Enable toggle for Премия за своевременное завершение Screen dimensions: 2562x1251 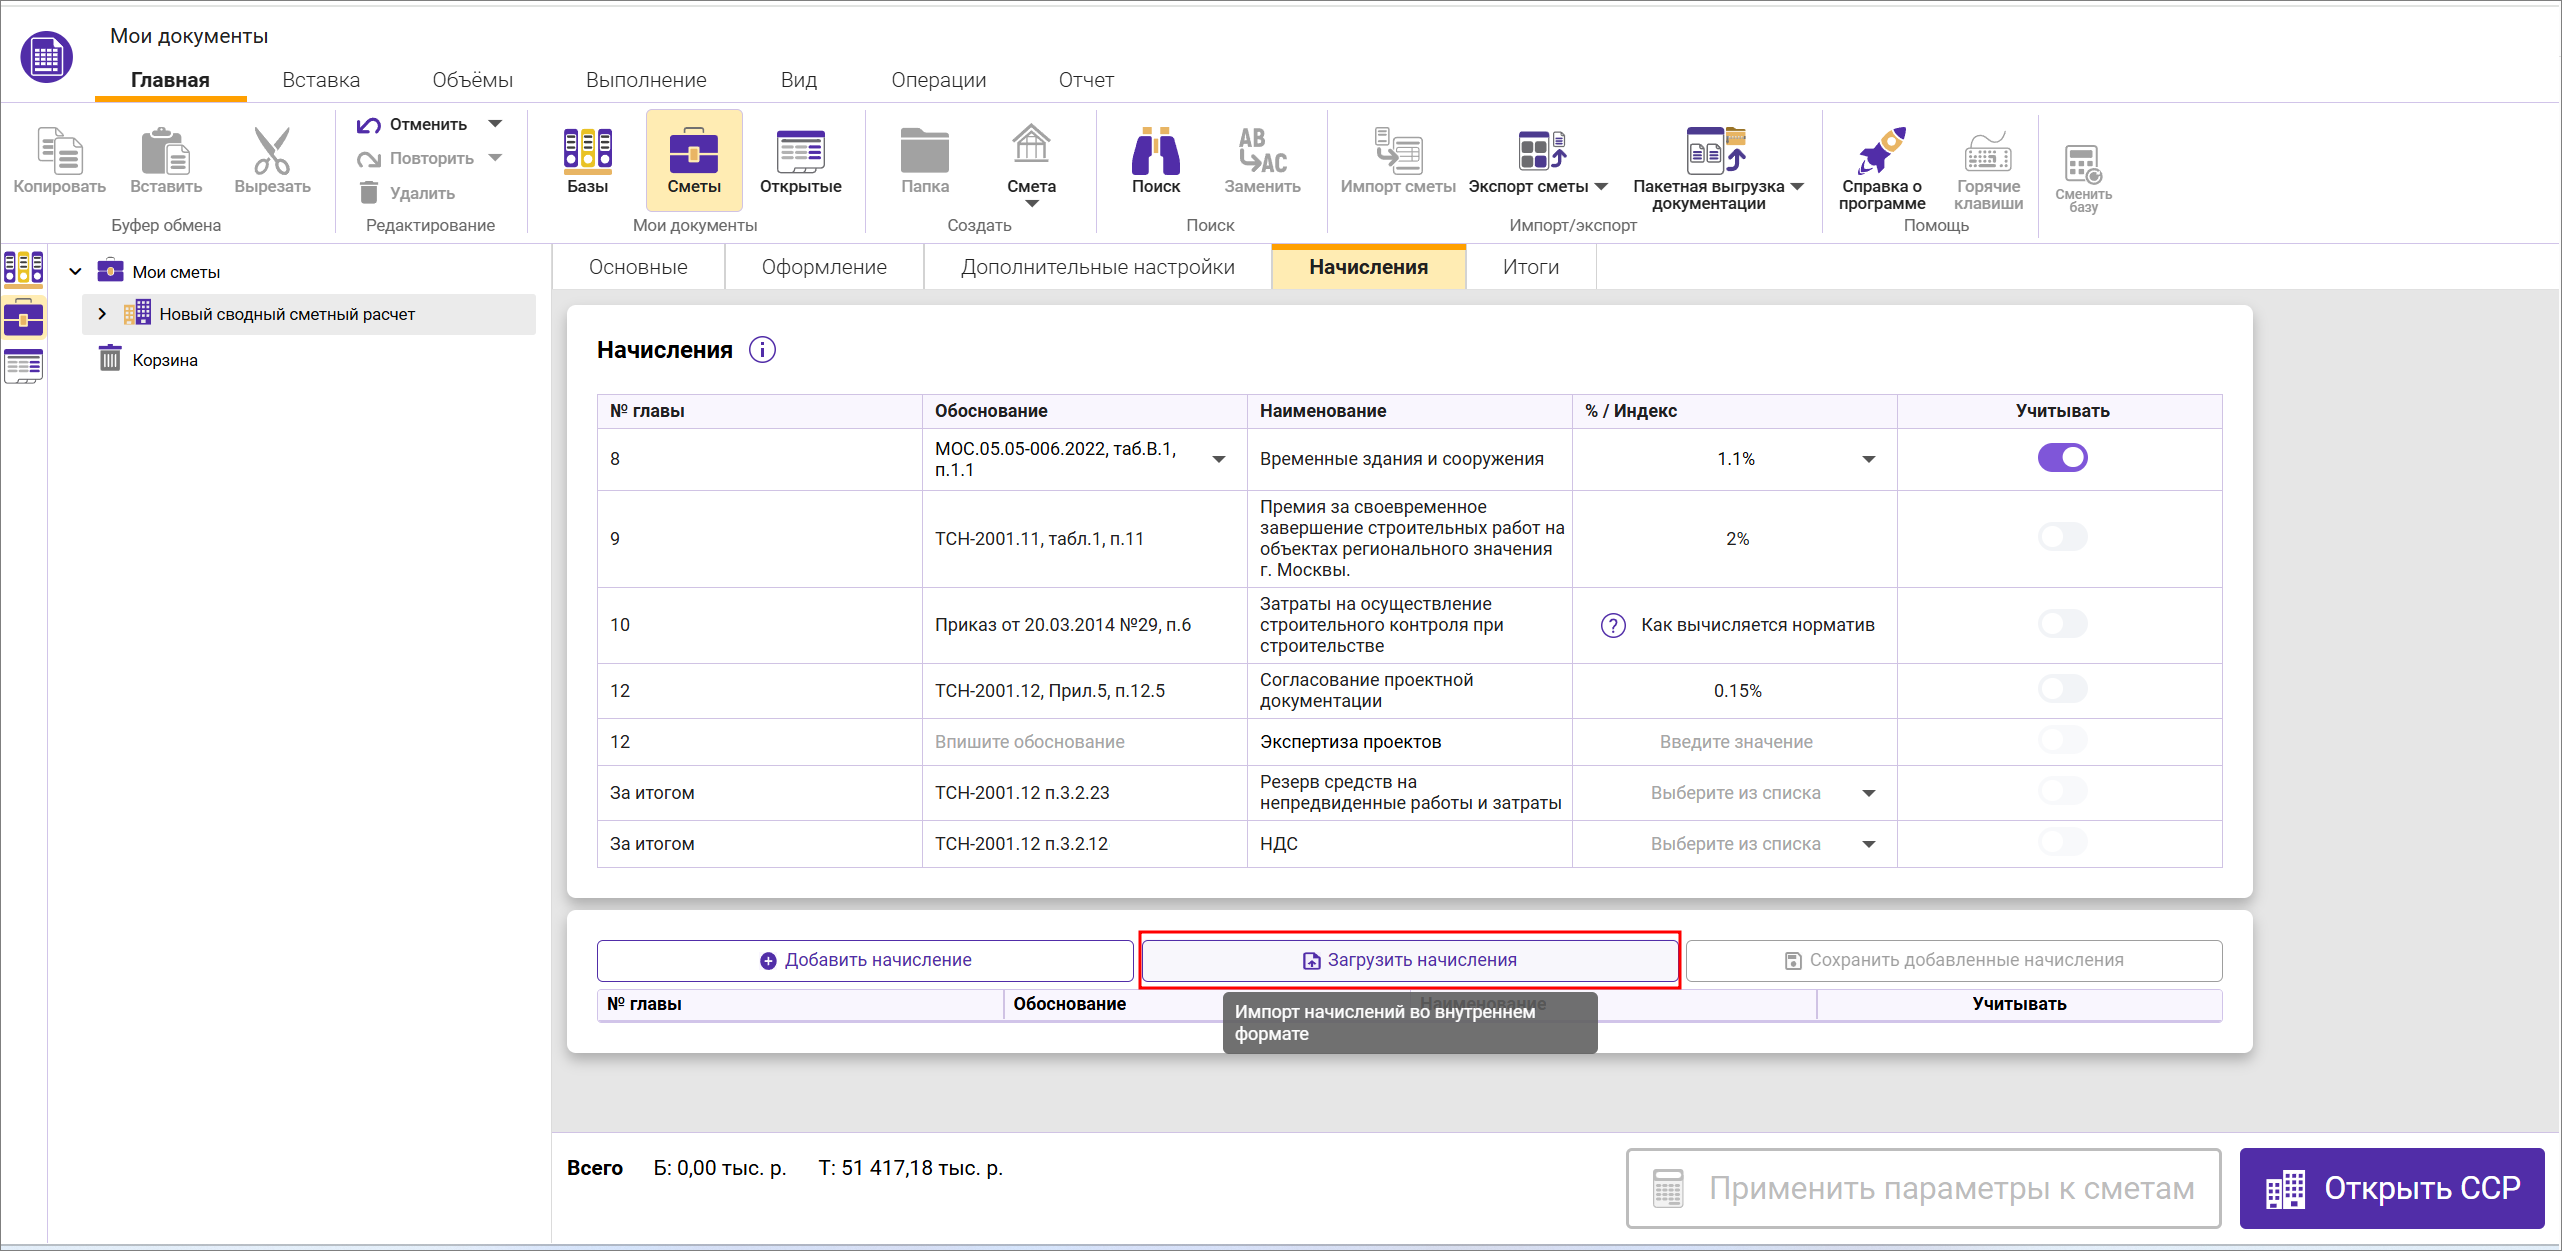pyautogui.click(x=2062, y=538)
